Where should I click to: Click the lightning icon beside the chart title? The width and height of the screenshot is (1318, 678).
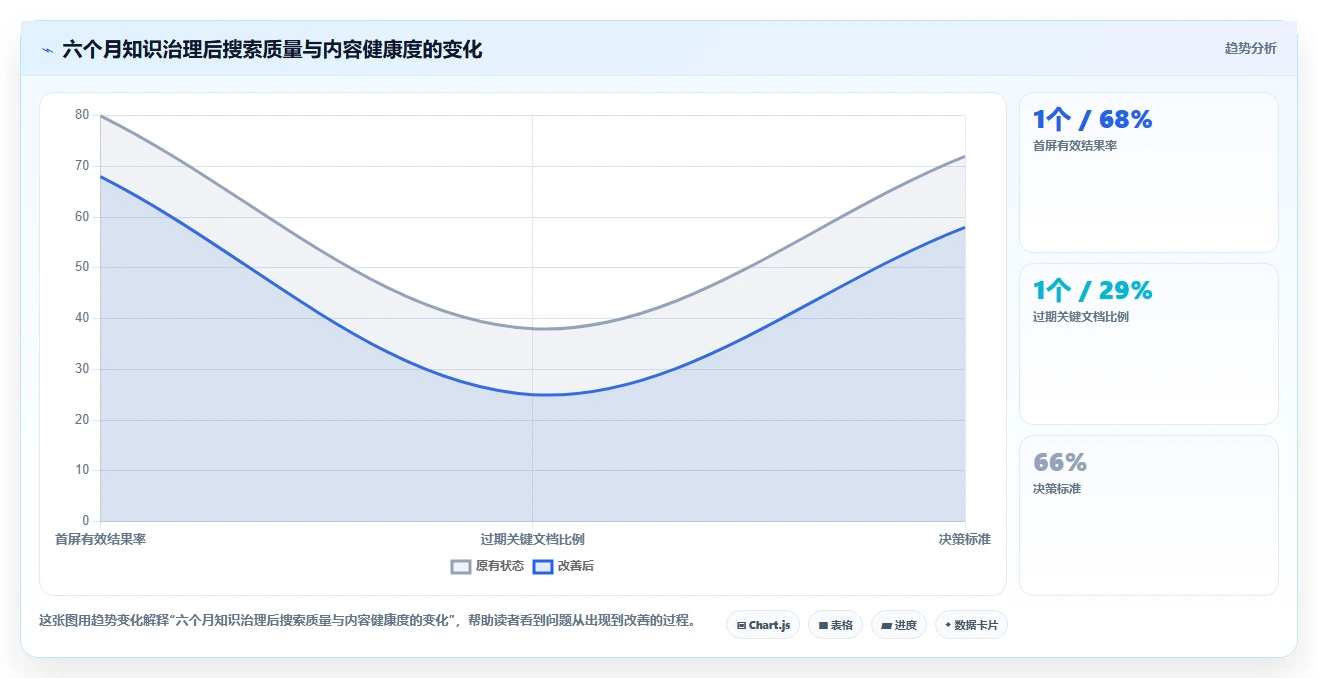[x=48, y=50]
